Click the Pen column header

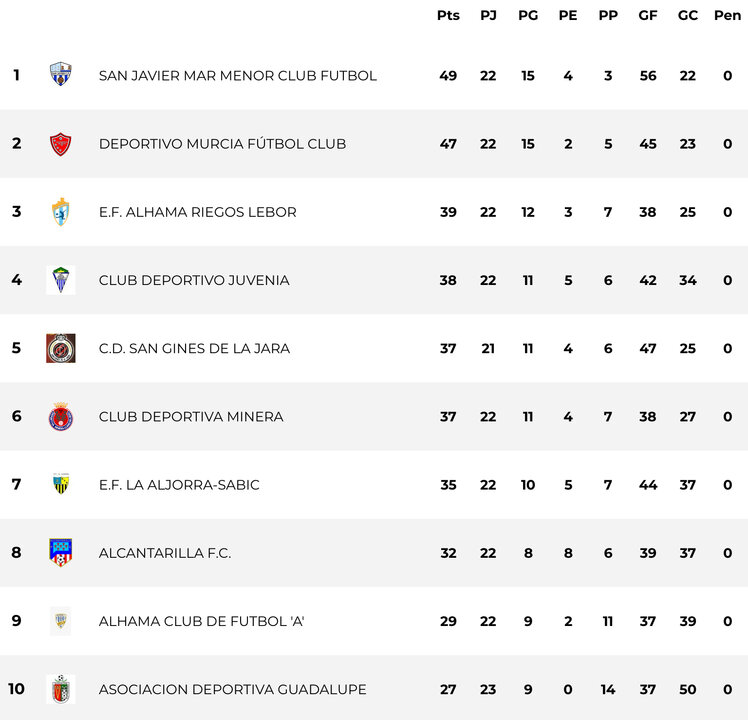pyautogui.click(x=727, y=15)
